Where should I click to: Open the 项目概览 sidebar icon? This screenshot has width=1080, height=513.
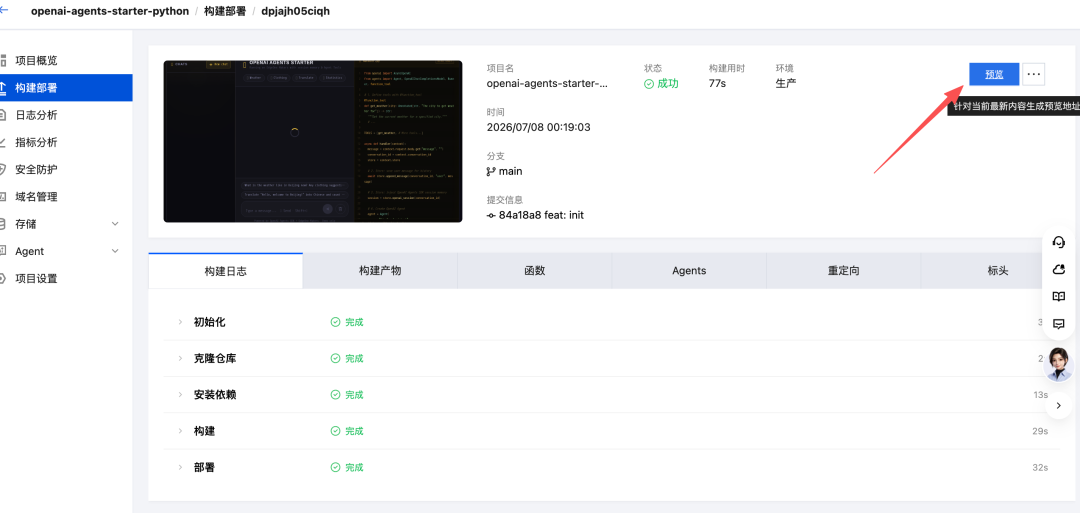[x=3, y=60]
